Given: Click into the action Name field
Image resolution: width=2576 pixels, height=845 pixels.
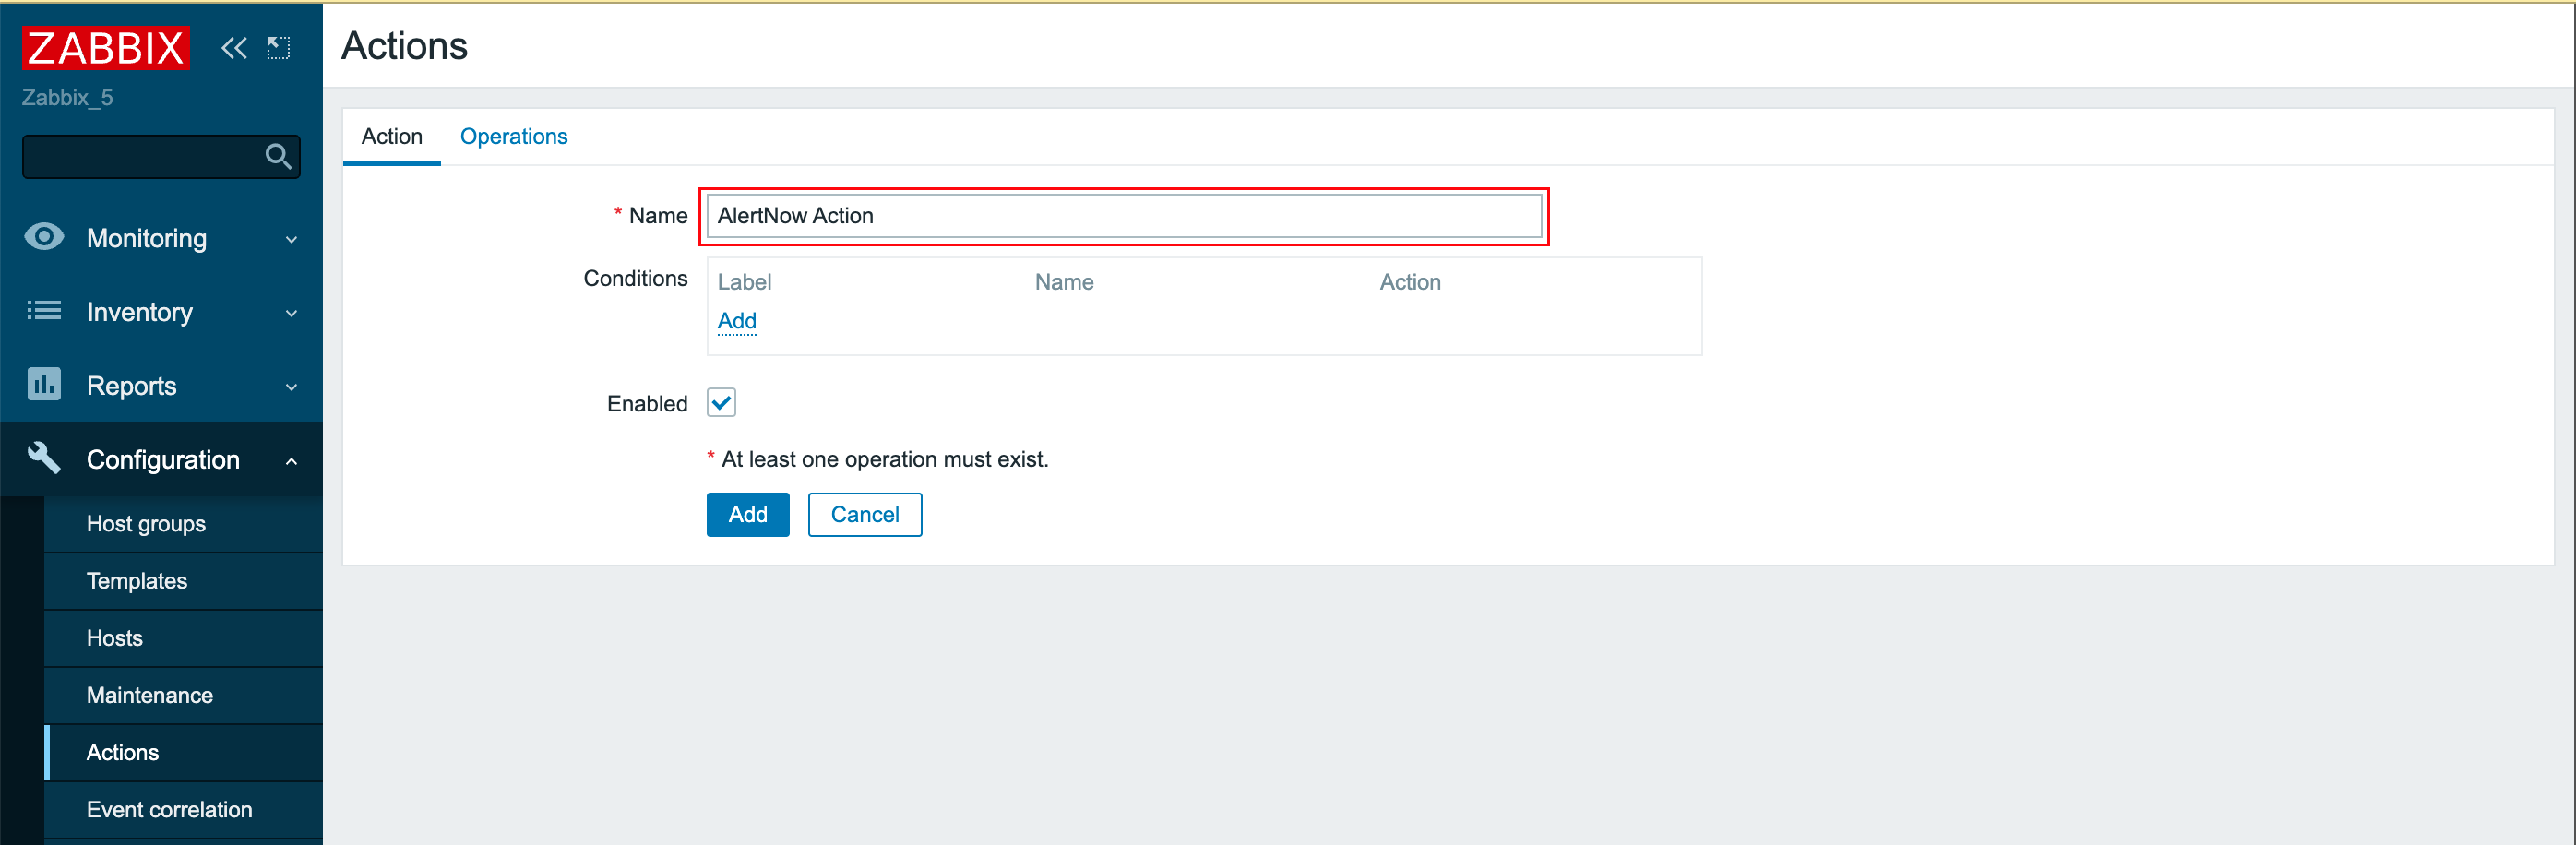Looking at the screenshot, I should pos(1123,216).
